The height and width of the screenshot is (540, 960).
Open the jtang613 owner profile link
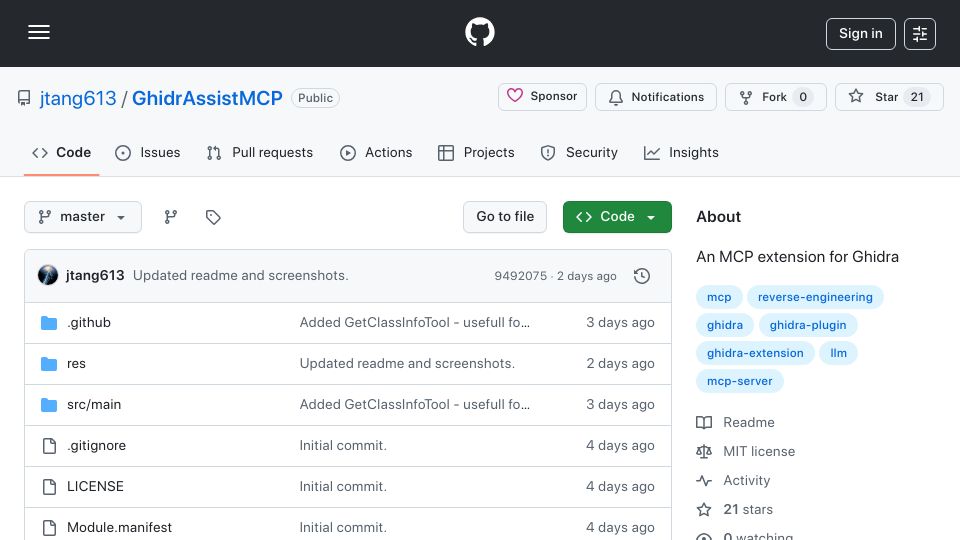click(x=78, y=98)
